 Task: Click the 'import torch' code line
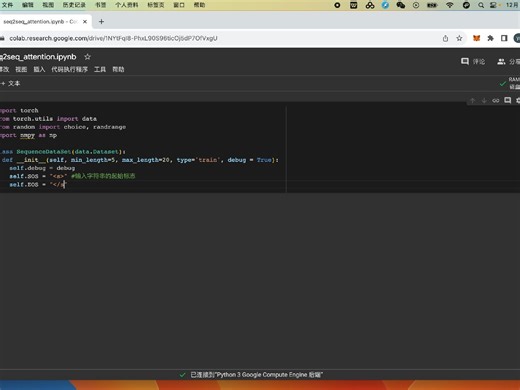point(19,110)
